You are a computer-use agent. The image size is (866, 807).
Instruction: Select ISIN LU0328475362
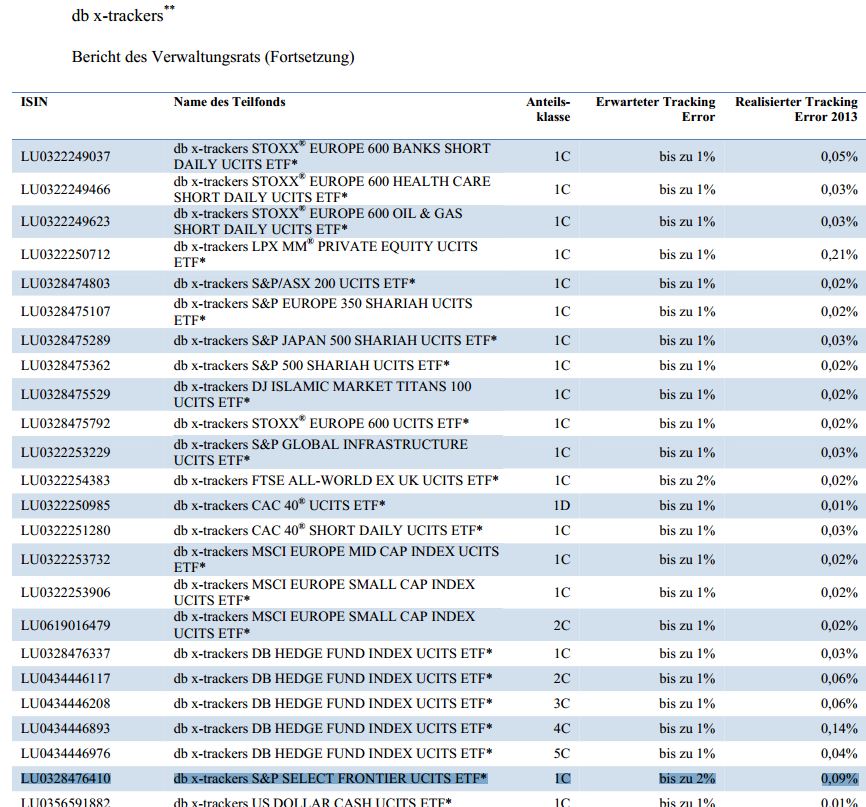click(66, 366)
